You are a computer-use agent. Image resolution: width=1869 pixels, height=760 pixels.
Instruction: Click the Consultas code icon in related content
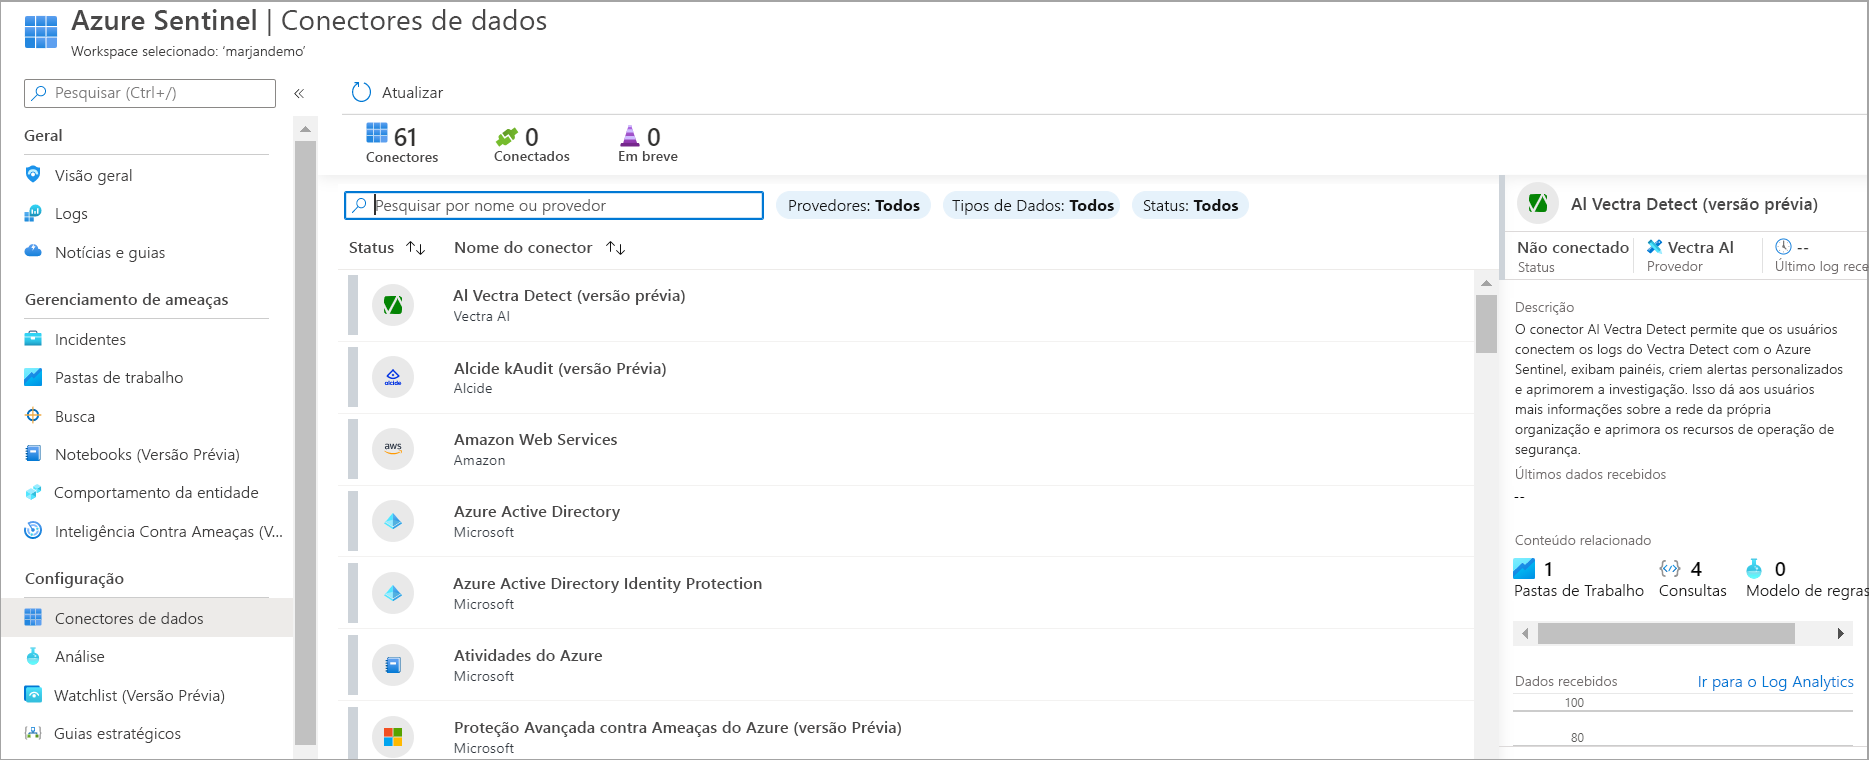click(x=1670, y=568)
